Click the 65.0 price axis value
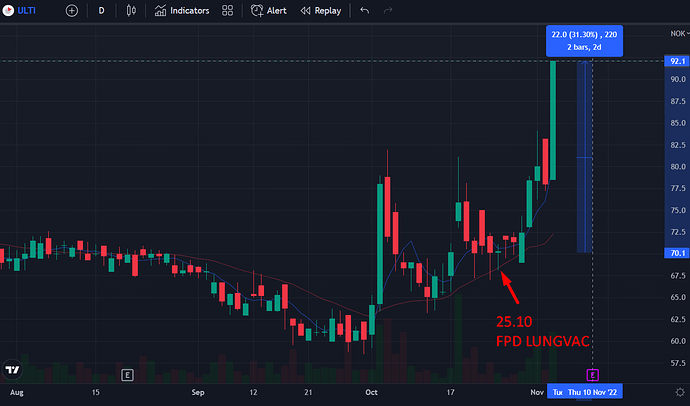The image size is (690, 406). tap(678, 297)
